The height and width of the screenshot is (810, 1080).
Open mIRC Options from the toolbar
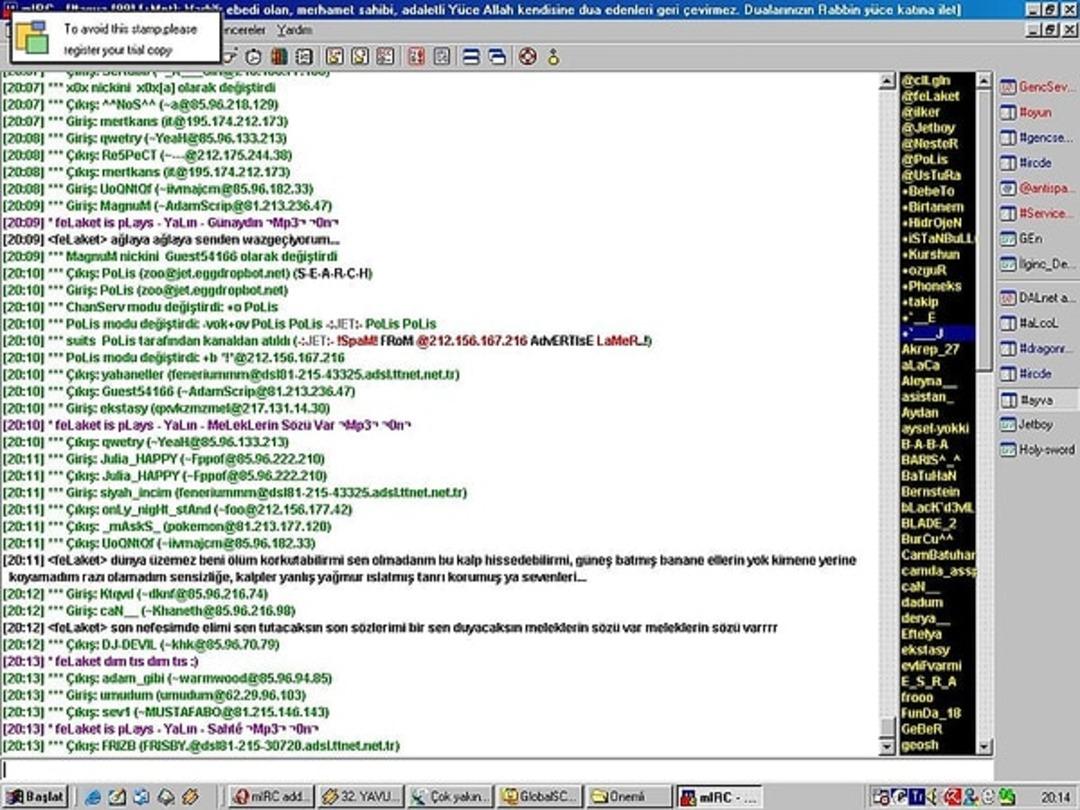coord(253,57)
